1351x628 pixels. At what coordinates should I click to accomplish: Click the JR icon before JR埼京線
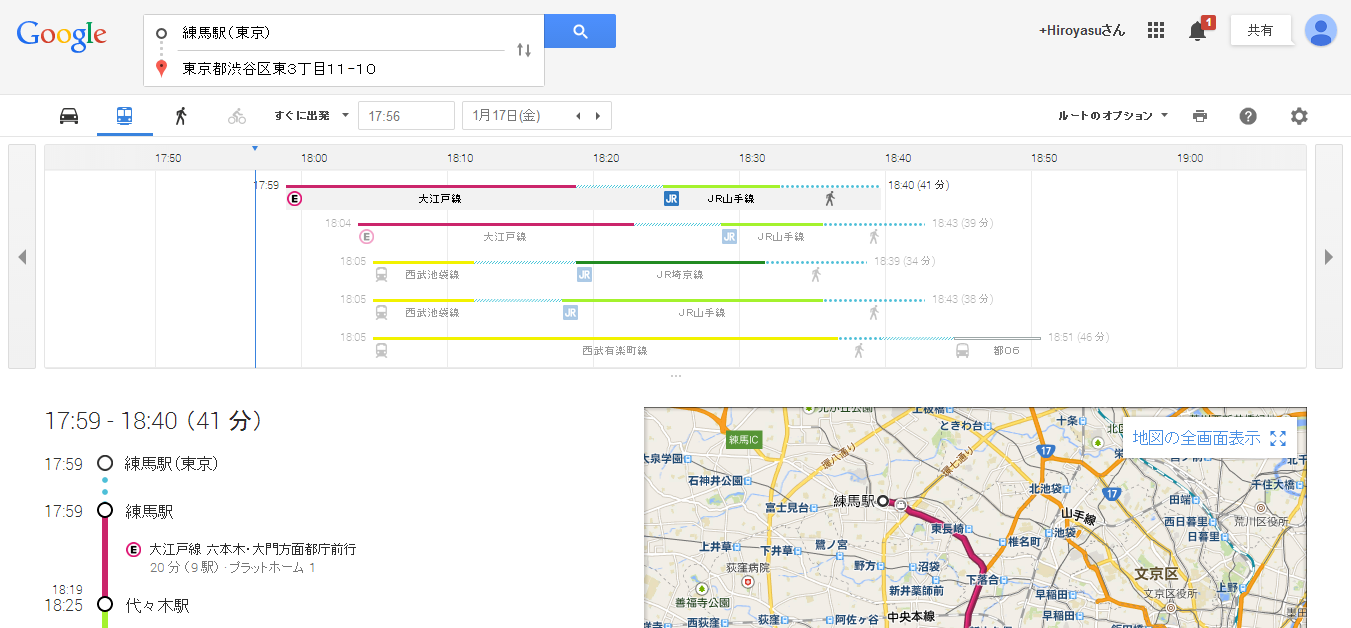point(584,275)
